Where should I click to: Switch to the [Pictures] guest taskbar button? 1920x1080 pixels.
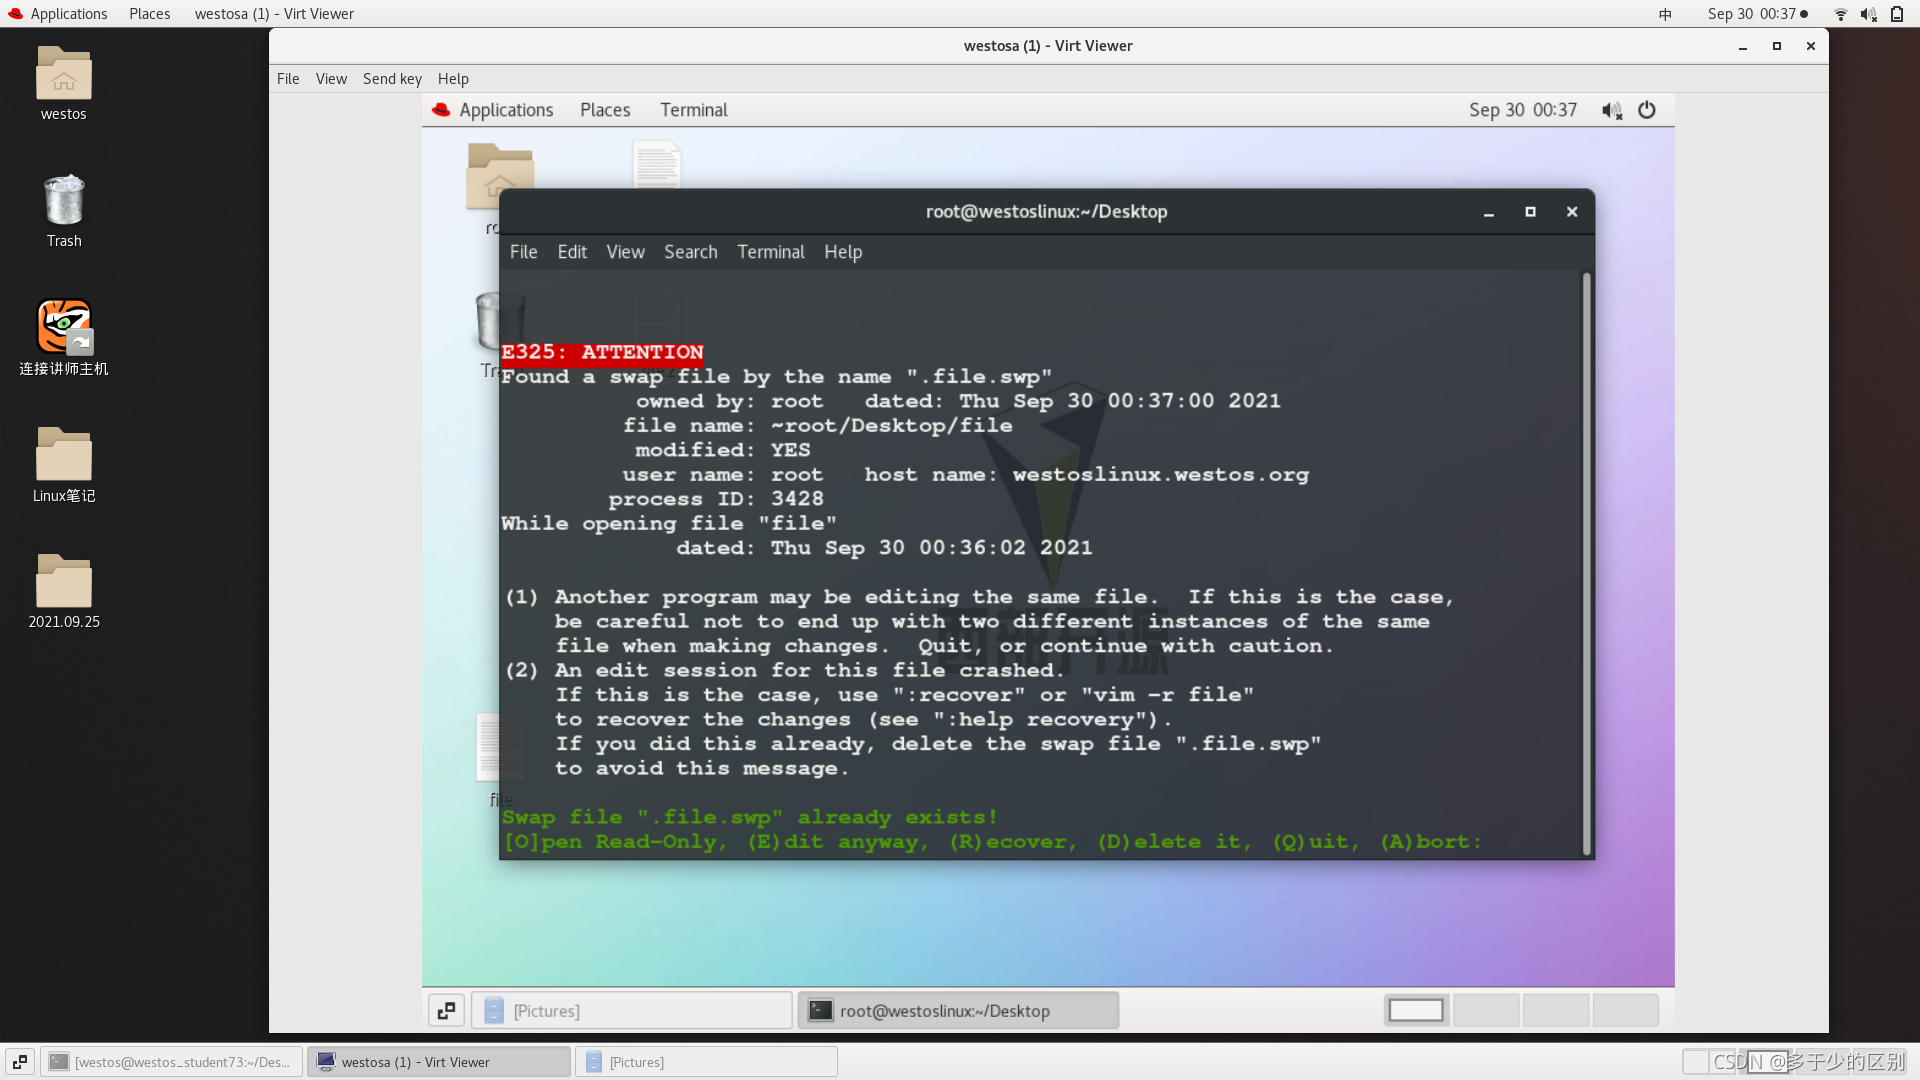631,1011
